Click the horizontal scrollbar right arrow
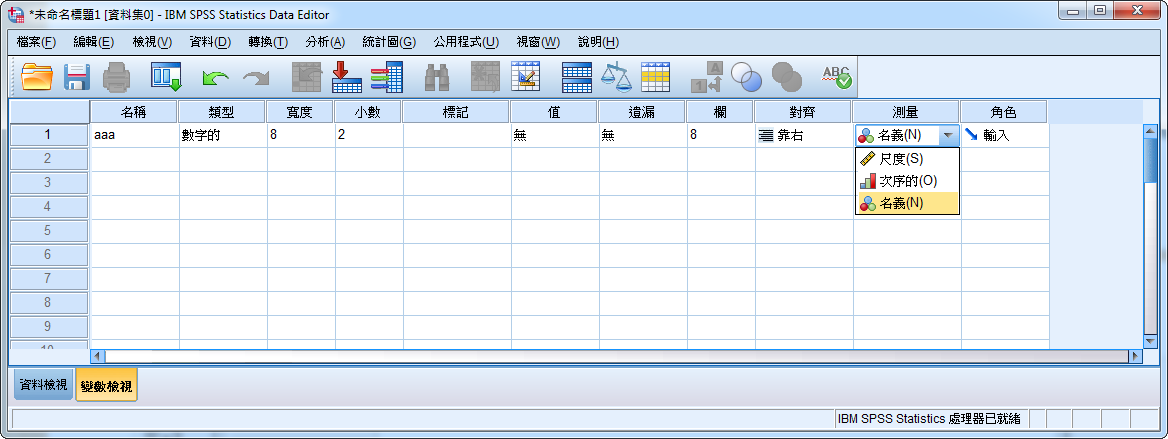1168x439 pixels. pyautogui.click(x=1135, y=356)
